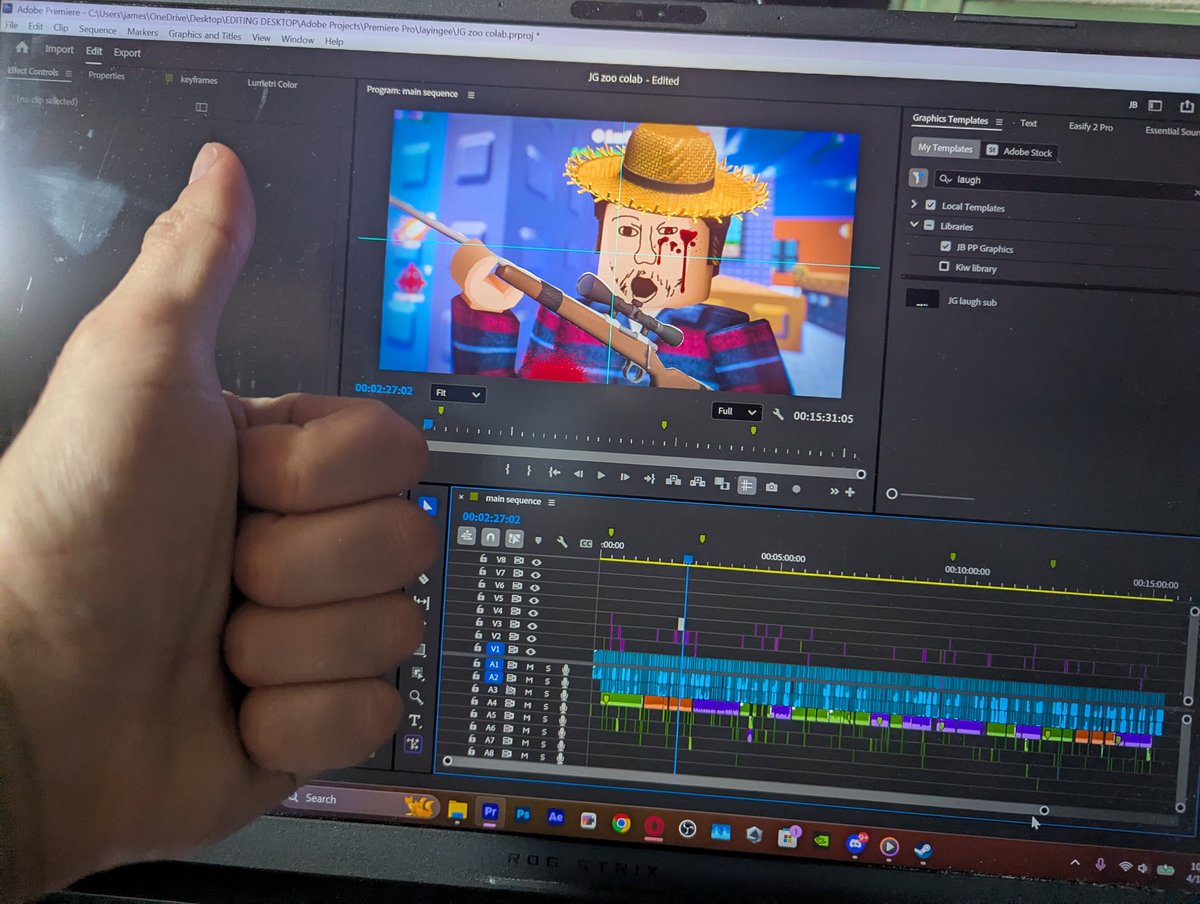Open main sequence panel menu
Screen dimensions: 1200x904
(551, 502)
